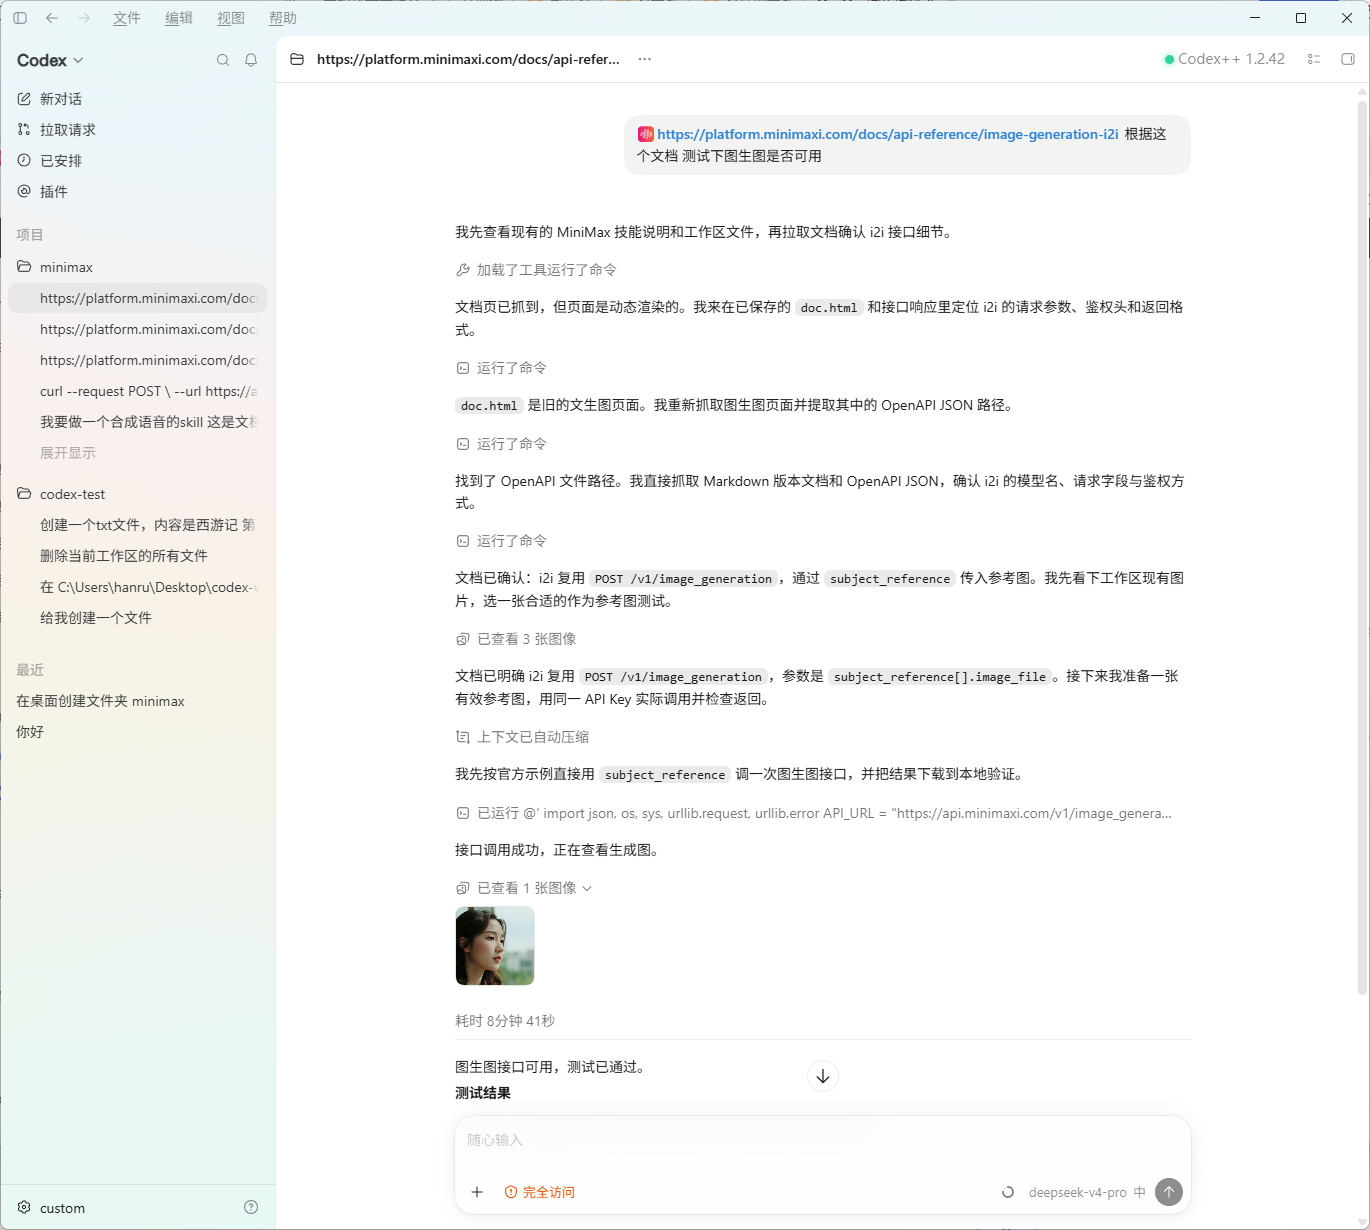Open the image-generation-i2i docs link
The image size is (1370, 1230).
coord(888,134)
